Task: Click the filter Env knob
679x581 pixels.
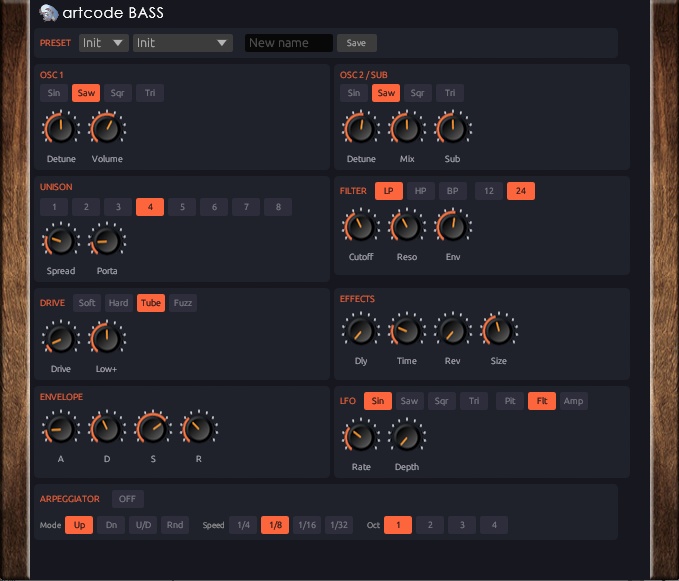Action: pyautogui.click(x=453, y=226)
